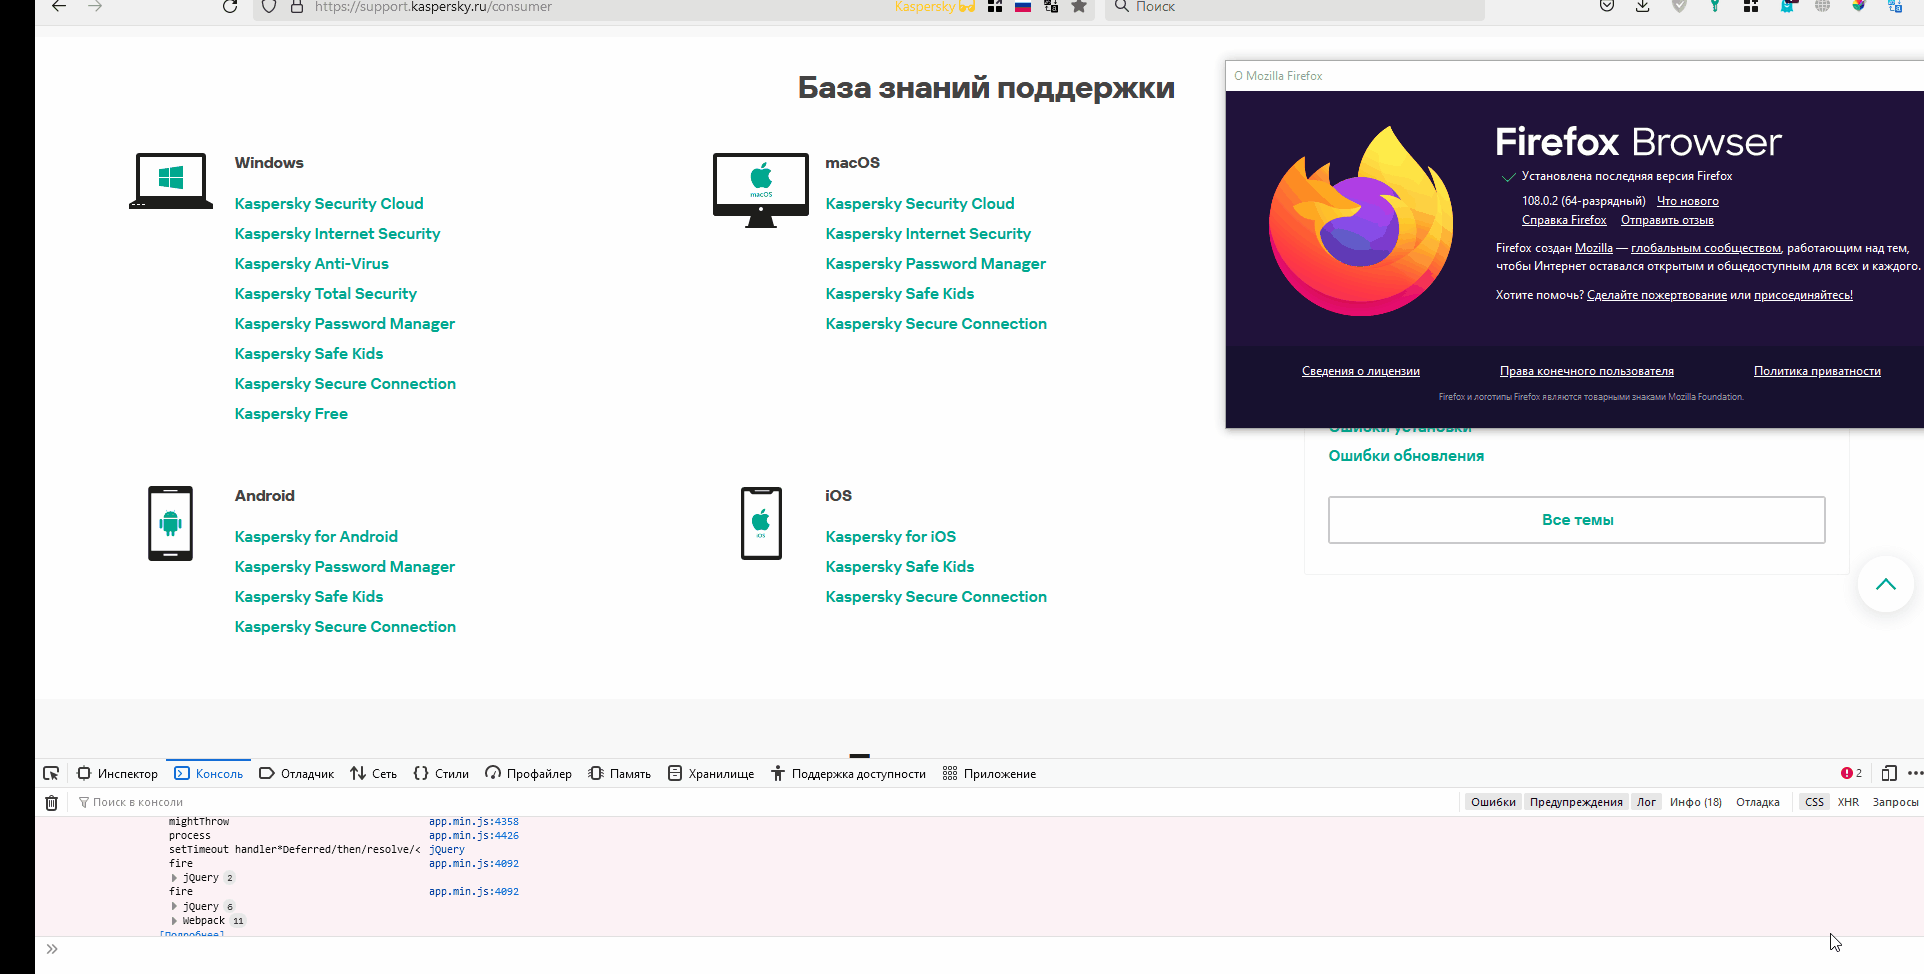Open Kaspersky Total Security link
Image resolution: width=1924 pixels, height=974 pixels.
coord(326,294)
